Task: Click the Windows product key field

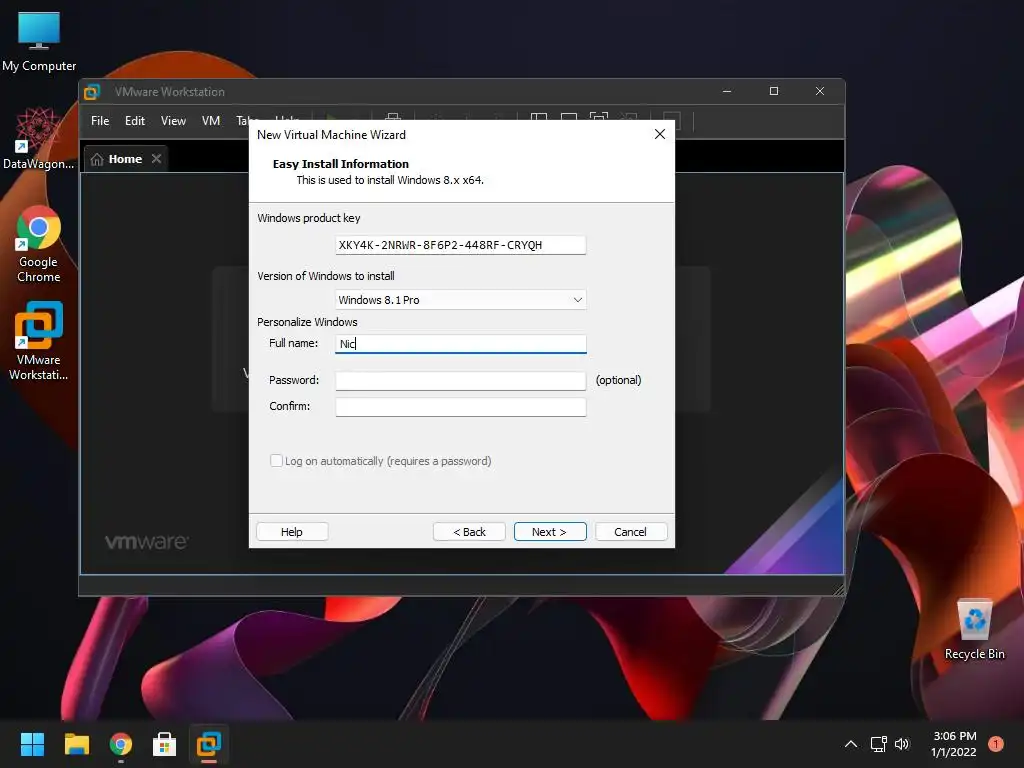Action: [x=460, y=245]
